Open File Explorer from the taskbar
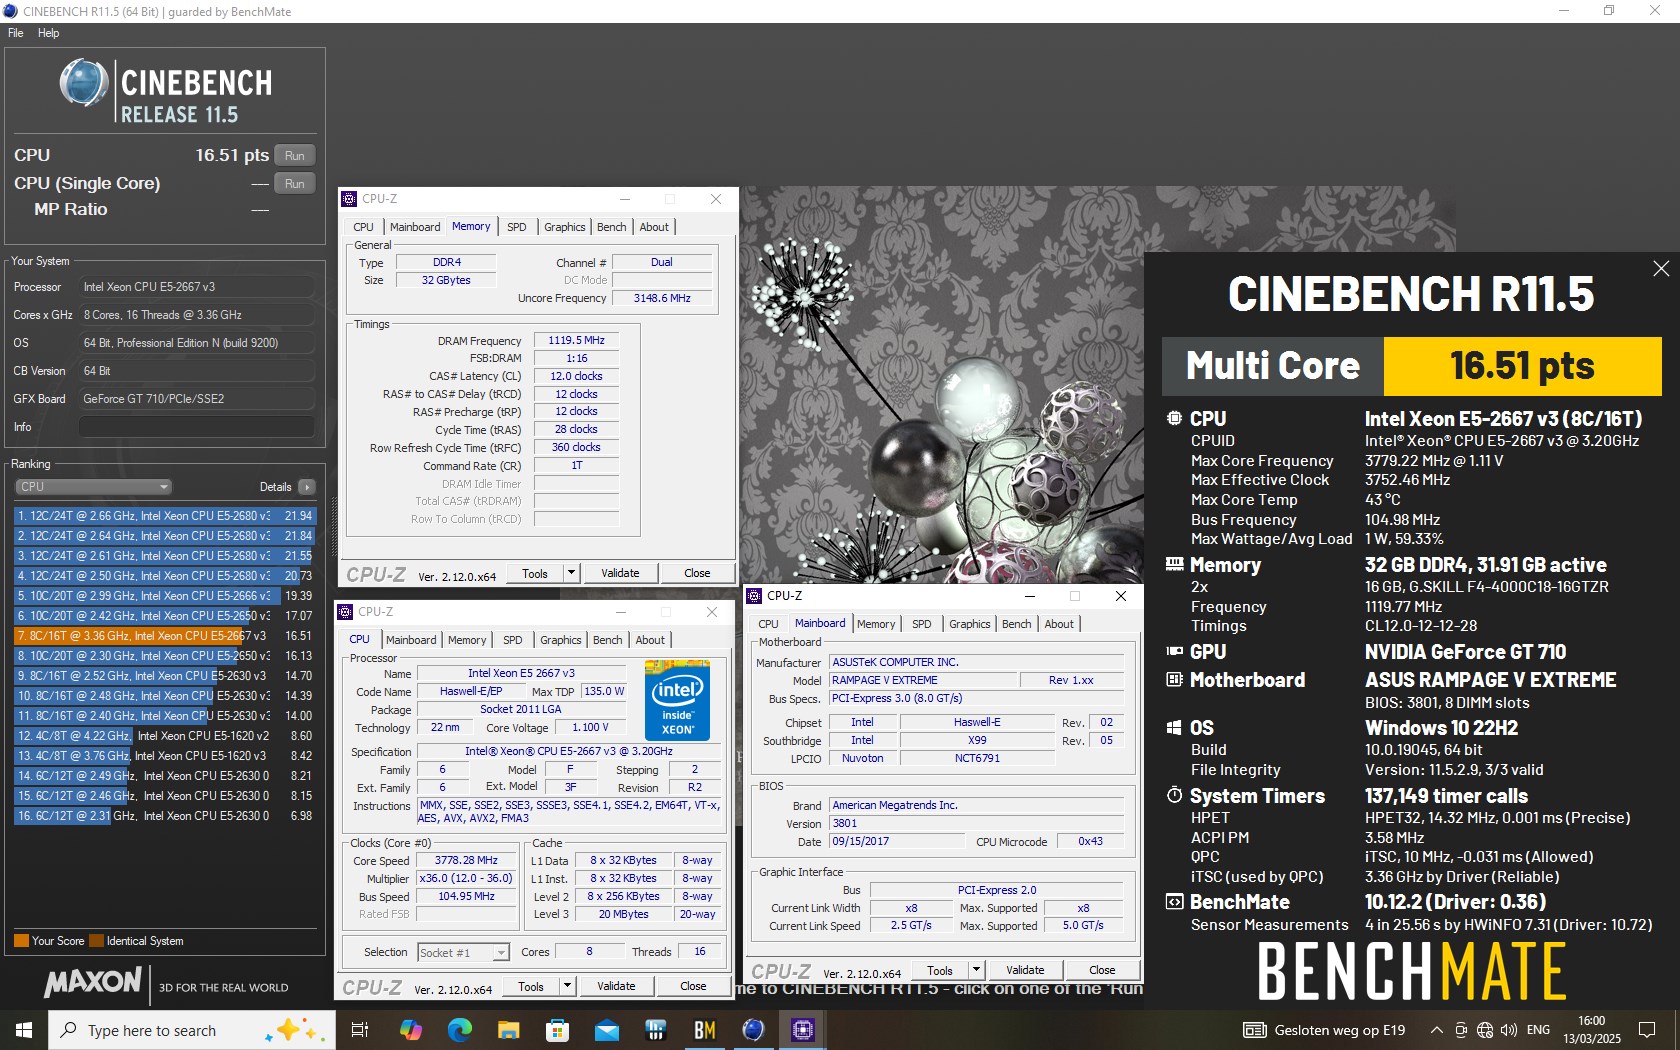 pos(508,1029)
